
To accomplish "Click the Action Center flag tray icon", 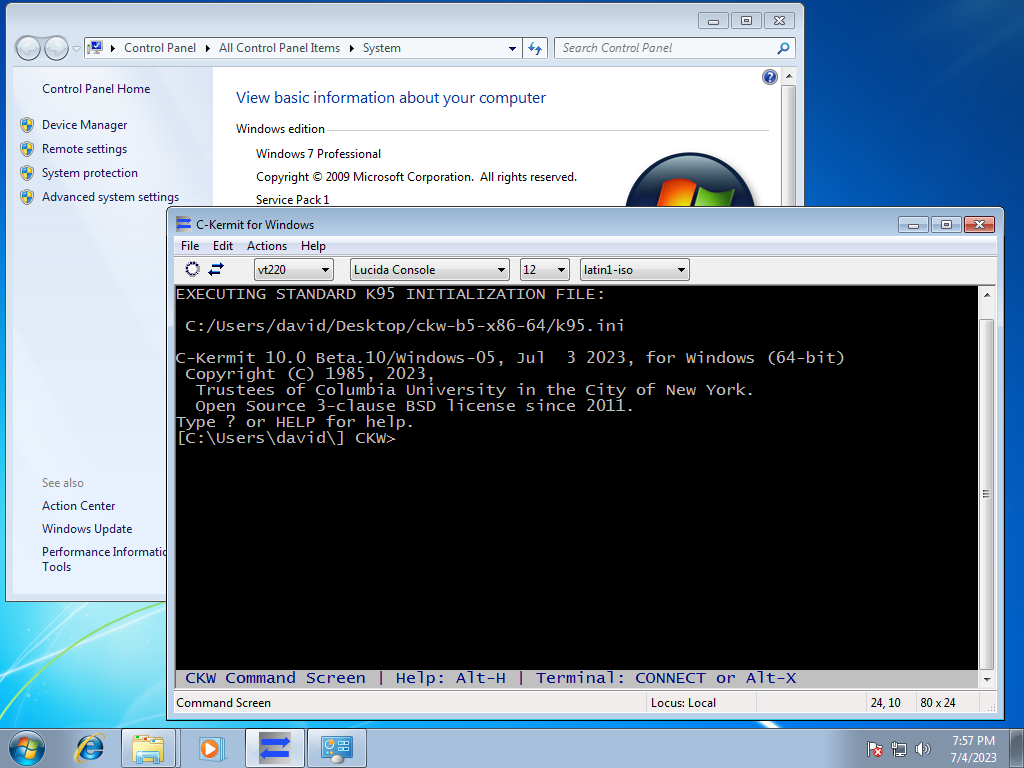I will pos(874,749).
